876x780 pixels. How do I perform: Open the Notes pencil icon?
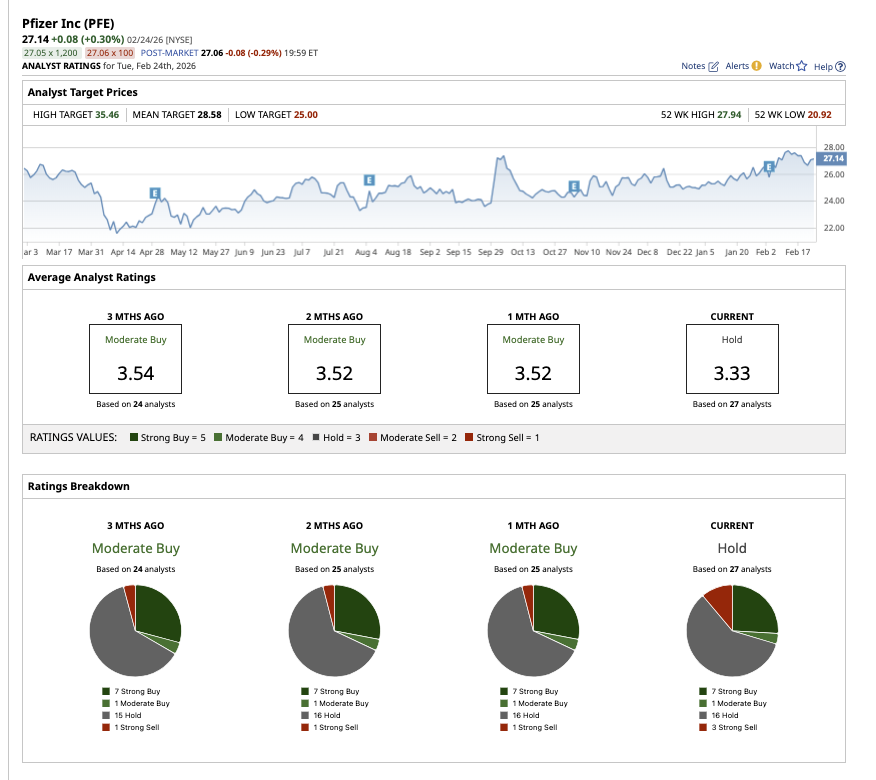(x=713, y=67)
